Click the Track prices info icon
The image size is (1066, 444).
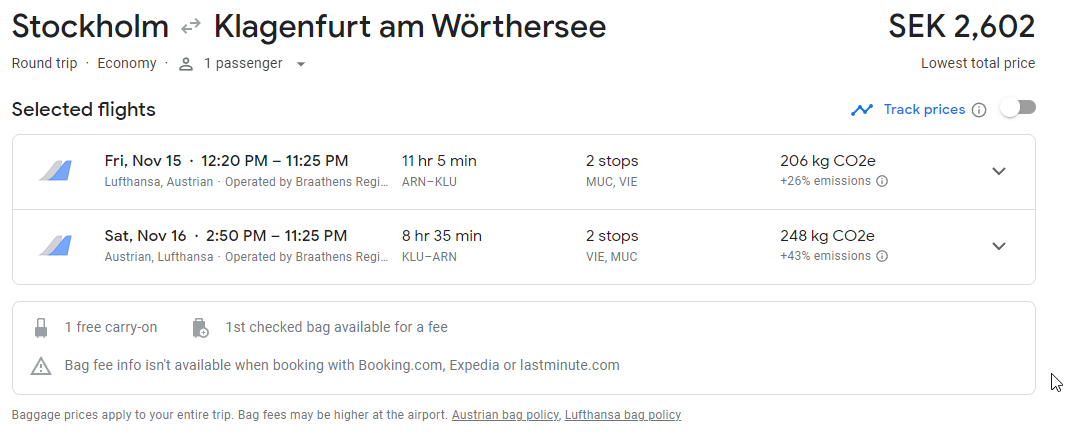coord(979,110)
